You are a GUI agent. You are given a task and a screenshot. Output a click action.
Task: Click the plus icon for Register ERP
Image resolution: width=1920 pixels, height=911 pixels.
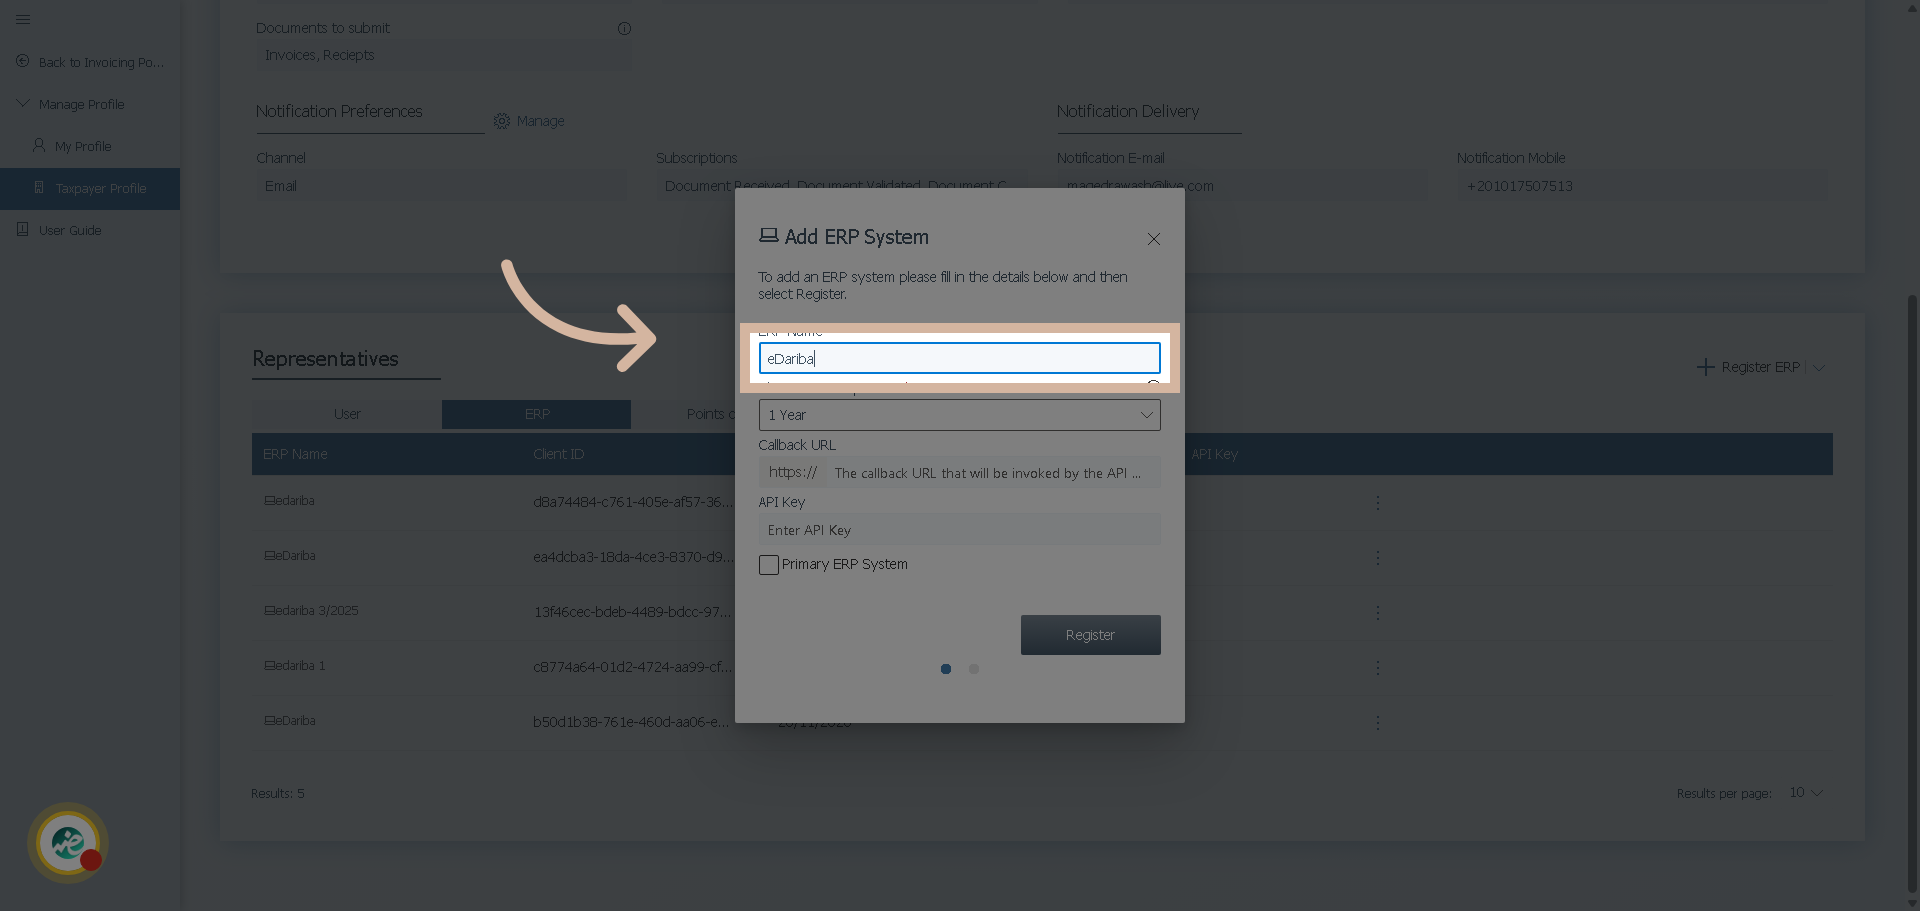(1705, 367)
